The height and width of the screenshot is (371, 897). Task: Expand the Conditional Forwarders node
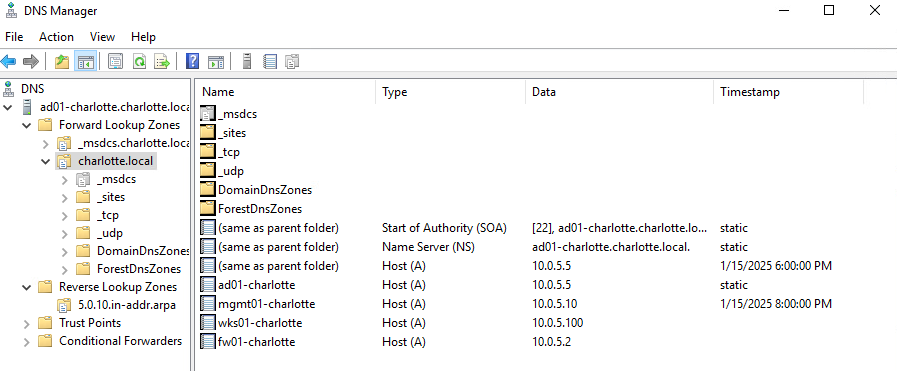(26, 342)
